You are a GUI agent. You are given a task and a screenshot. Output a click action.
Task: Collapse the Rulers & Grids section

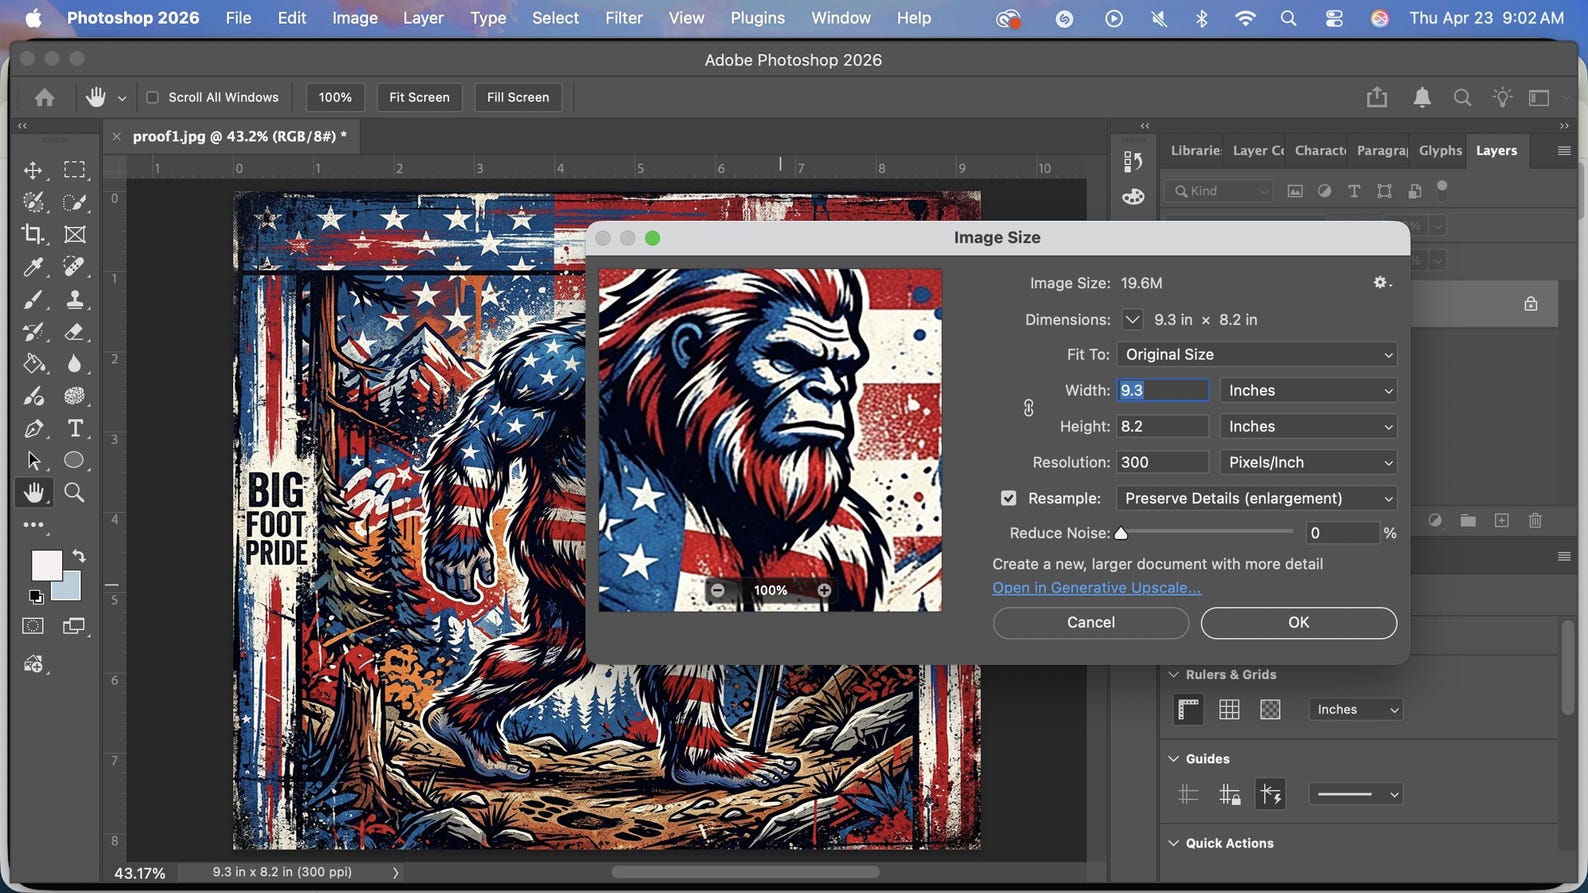[1174, 675]
